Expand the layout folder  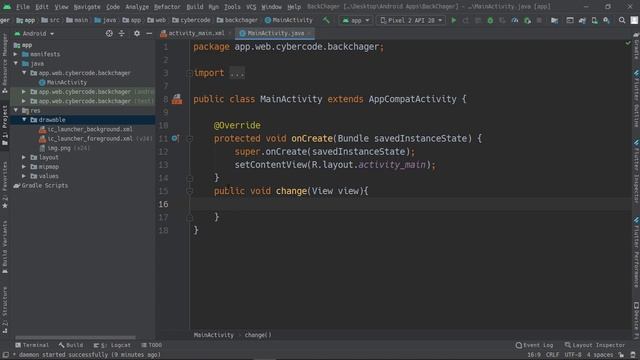[x=24, y=157]
